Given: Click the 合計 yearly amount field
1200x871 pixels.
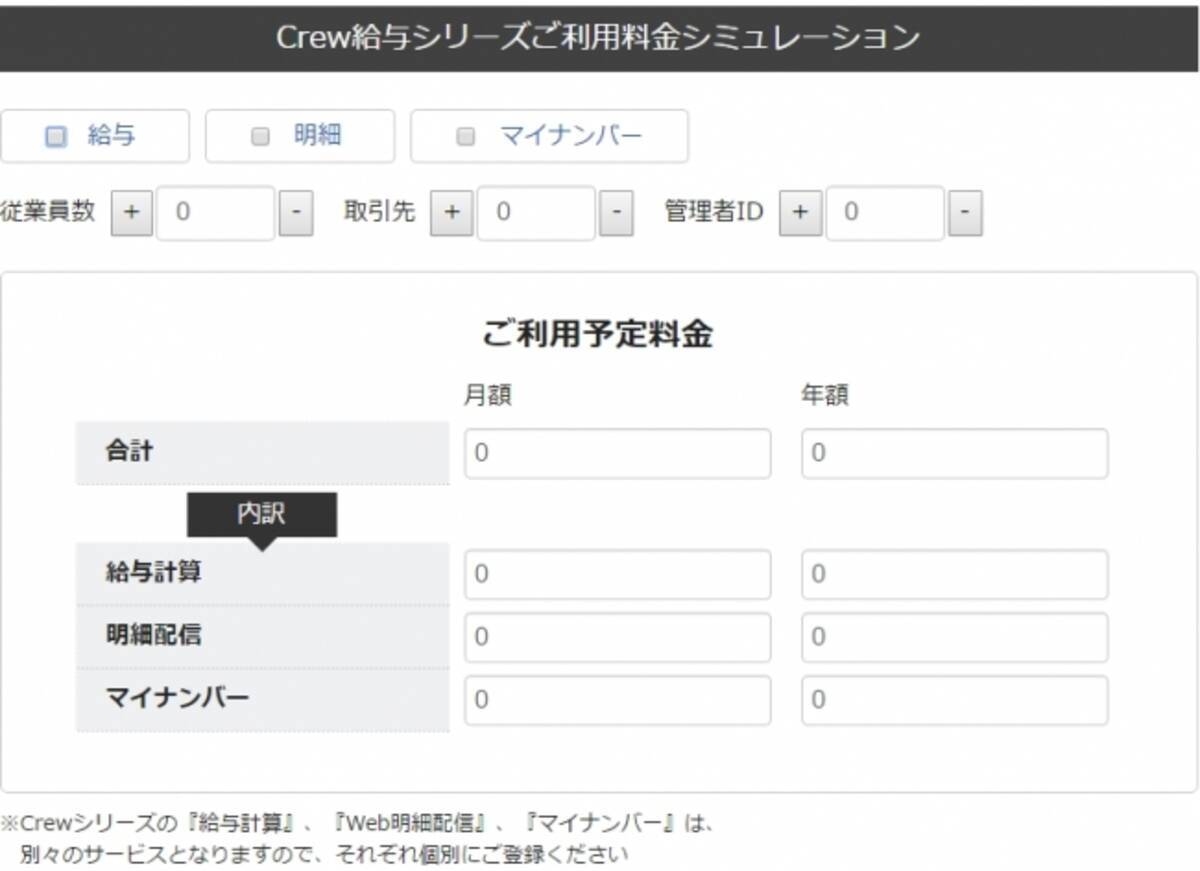Looking at the screenshot, I should pos(954,454).
